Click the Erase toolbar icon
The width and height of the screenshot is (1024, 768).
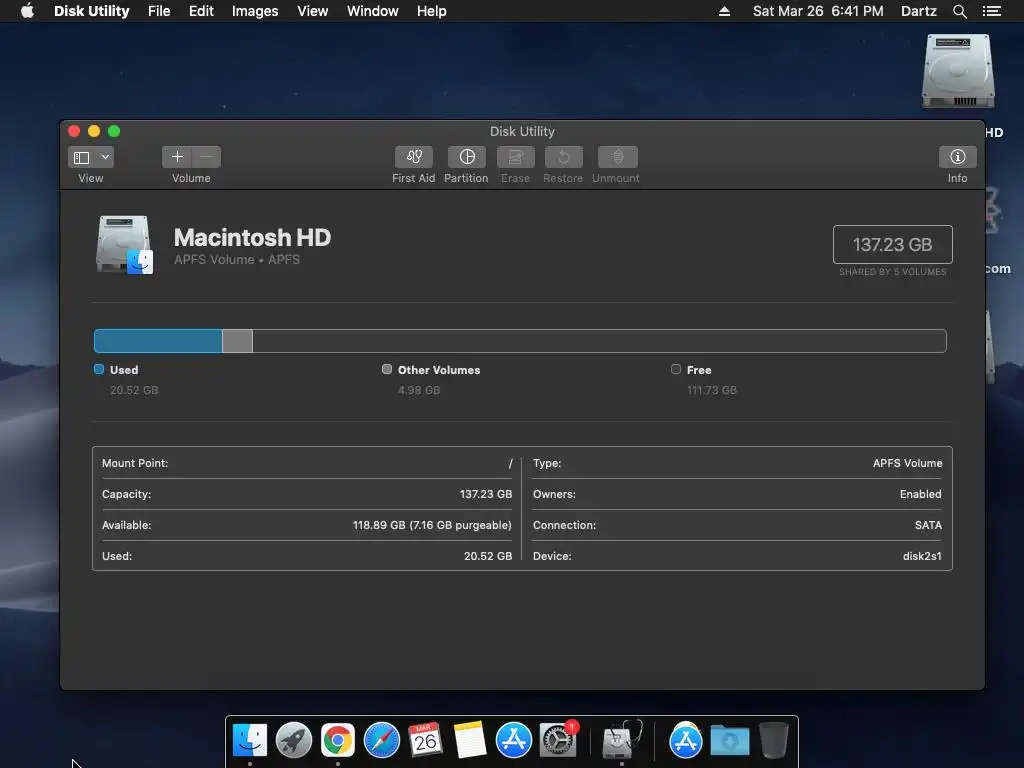click(x=515, y=157)
